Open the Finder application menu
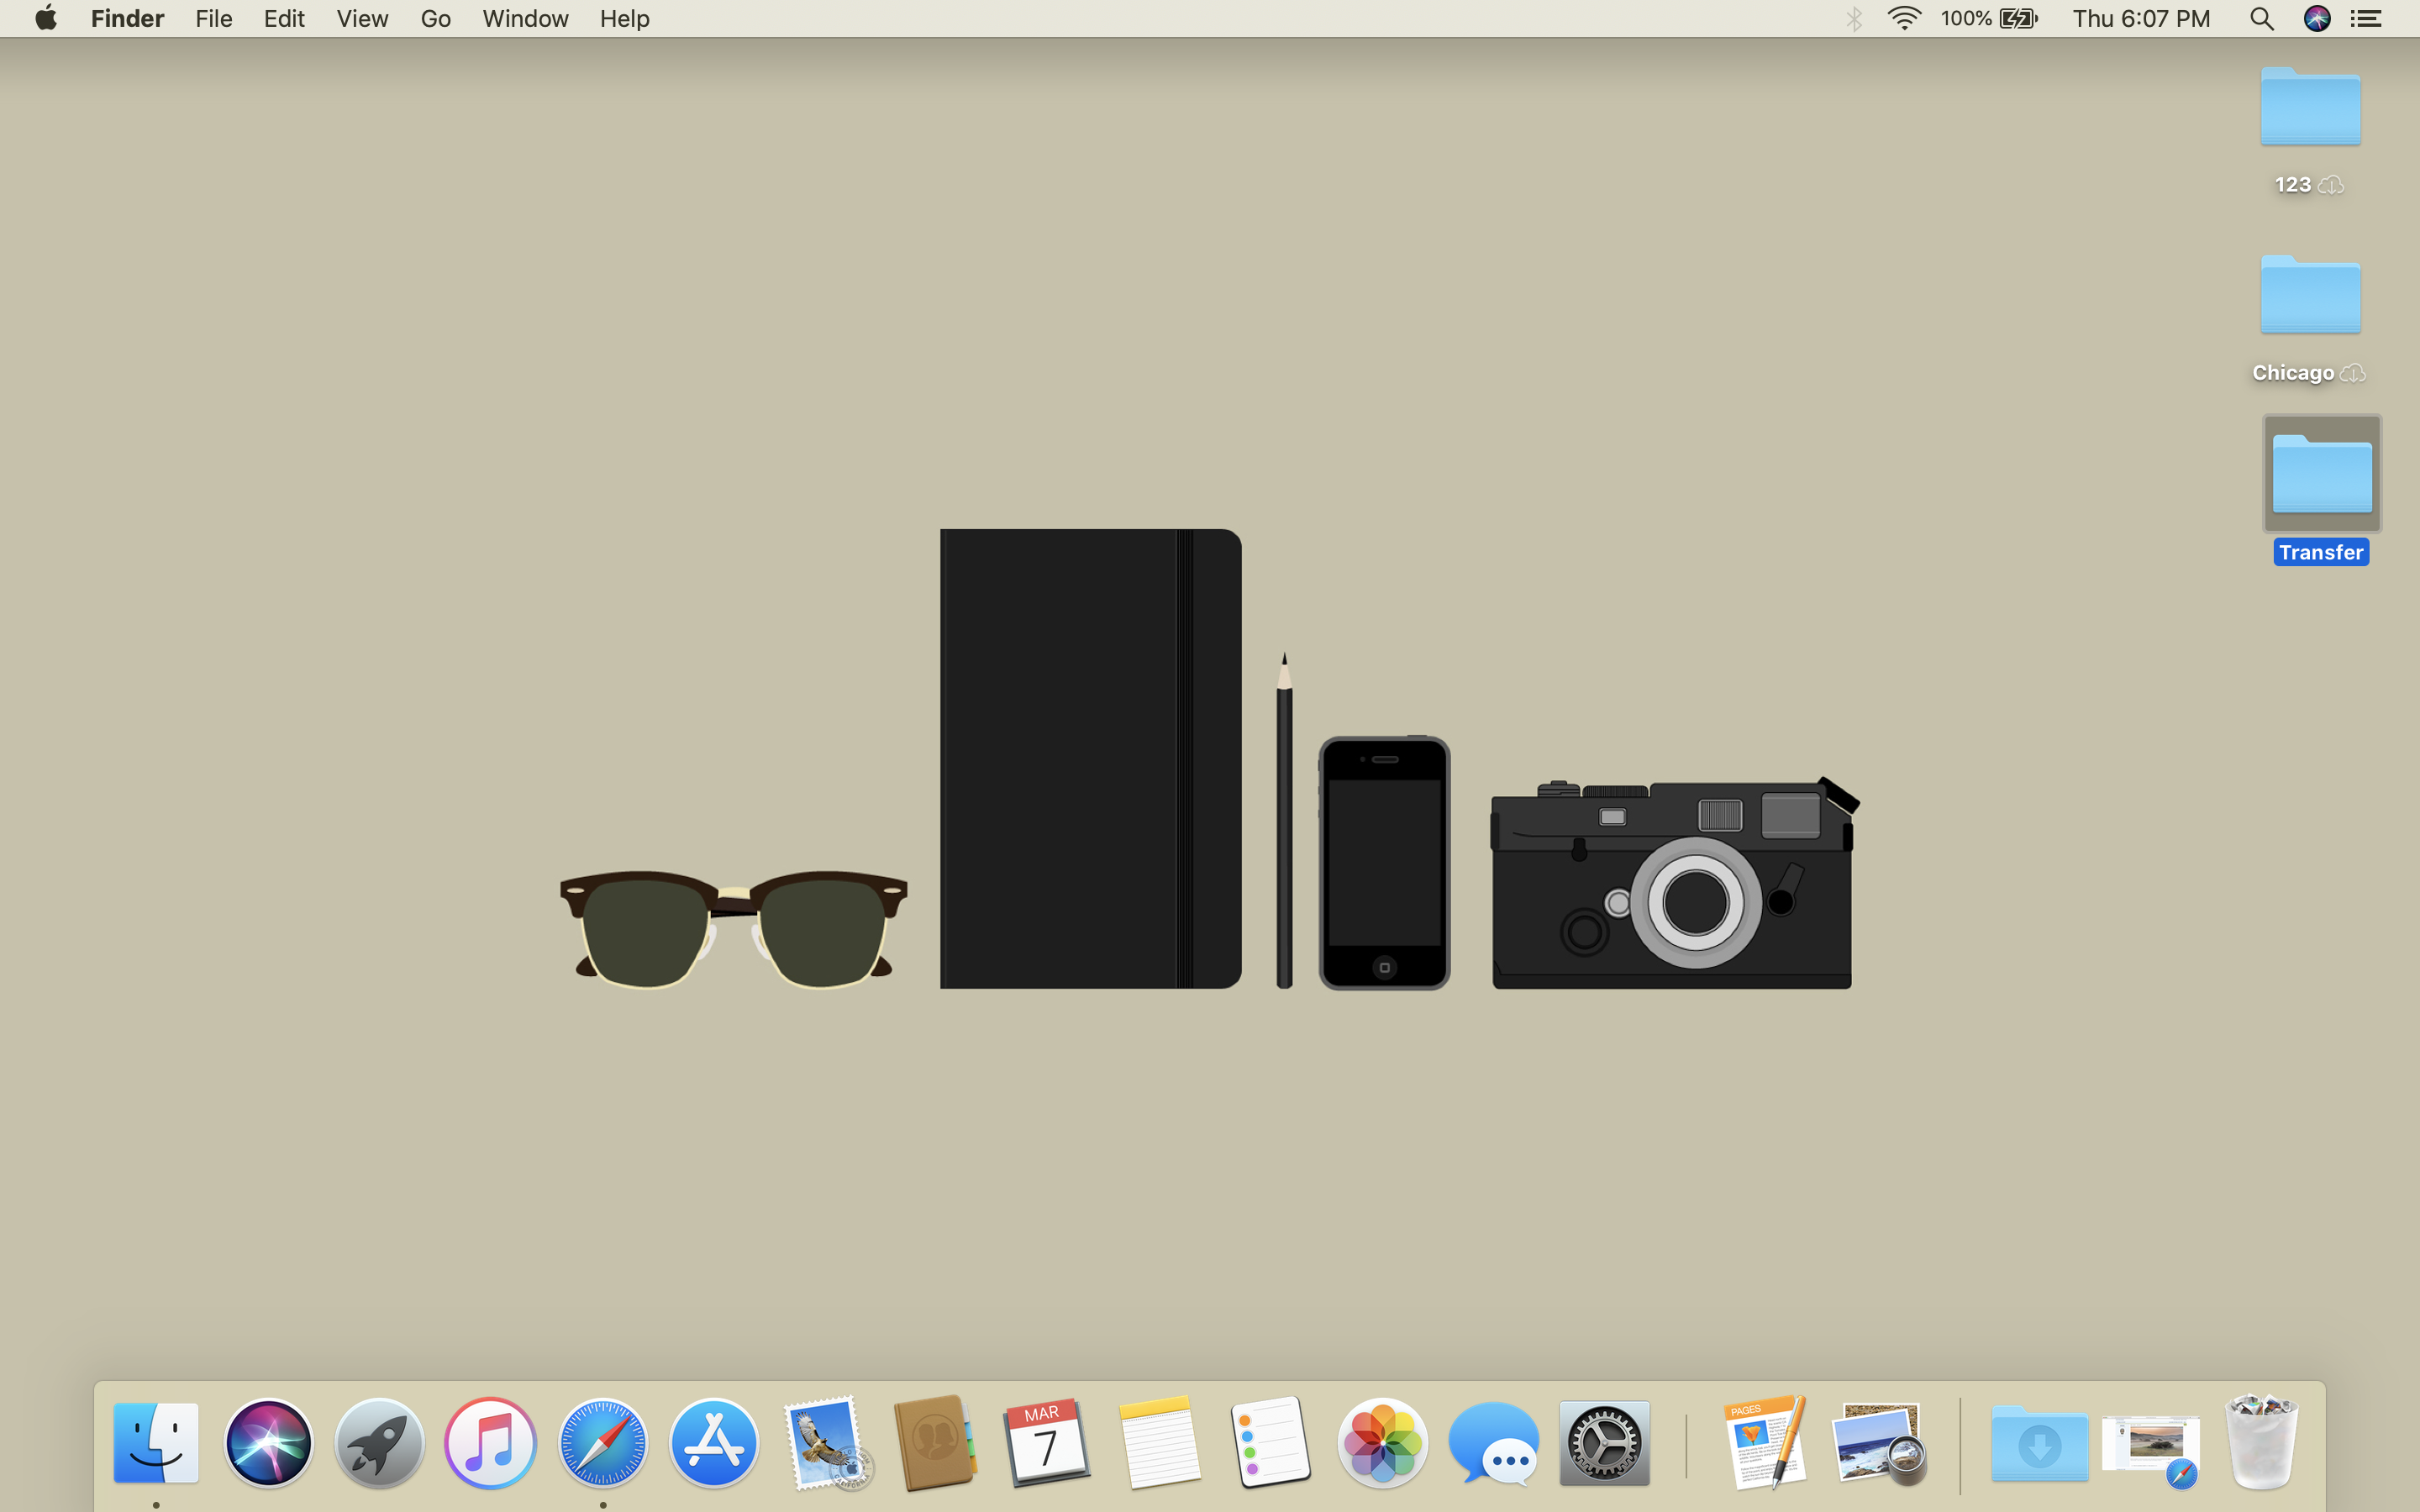Image resolution: width=2420 pixels, height=1512 pixels. [127, 19]
